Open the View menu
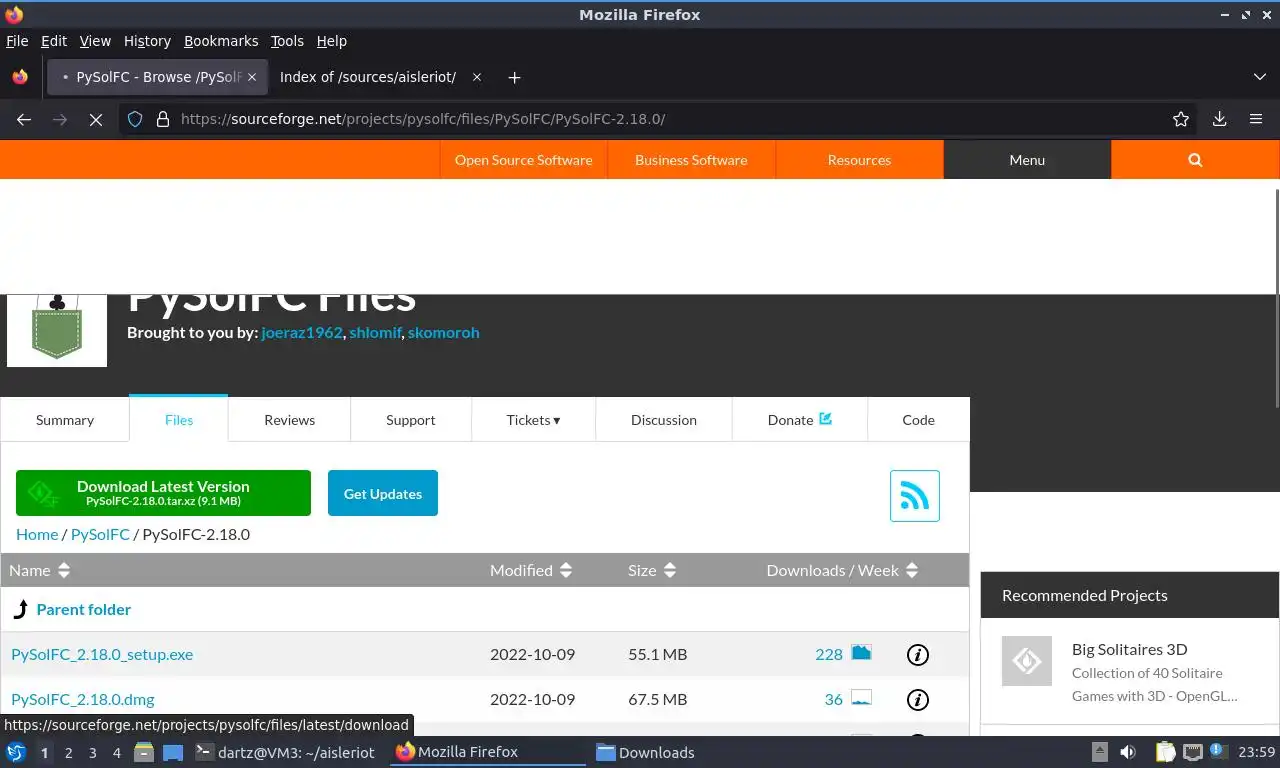The width and height of the screenshot is (1280, 768). tap(95, 41)
